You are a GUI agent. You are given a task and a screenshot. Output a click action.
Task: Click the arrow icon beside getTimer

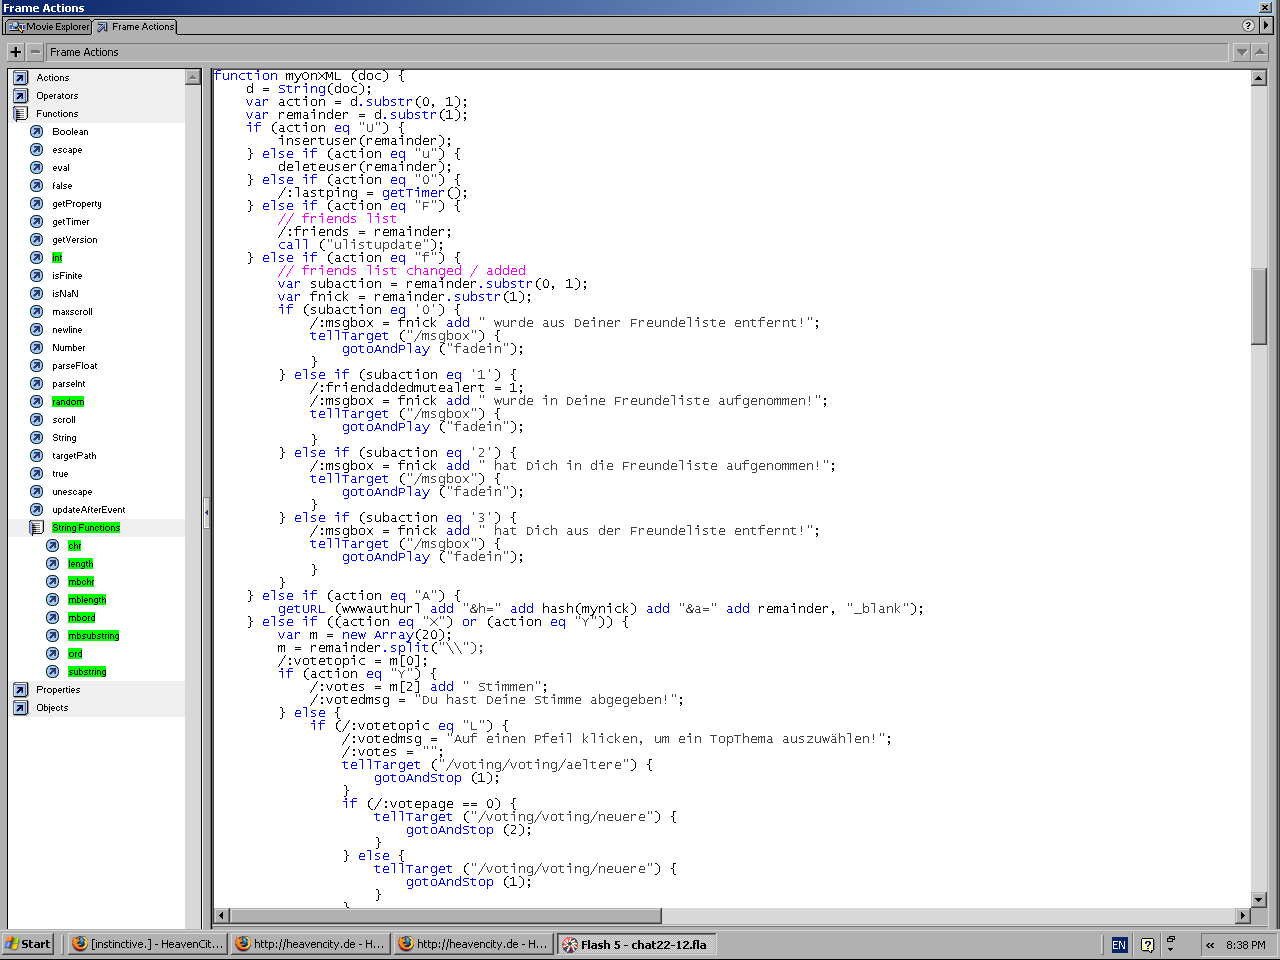pyautogui.click(x=37, y=222)
